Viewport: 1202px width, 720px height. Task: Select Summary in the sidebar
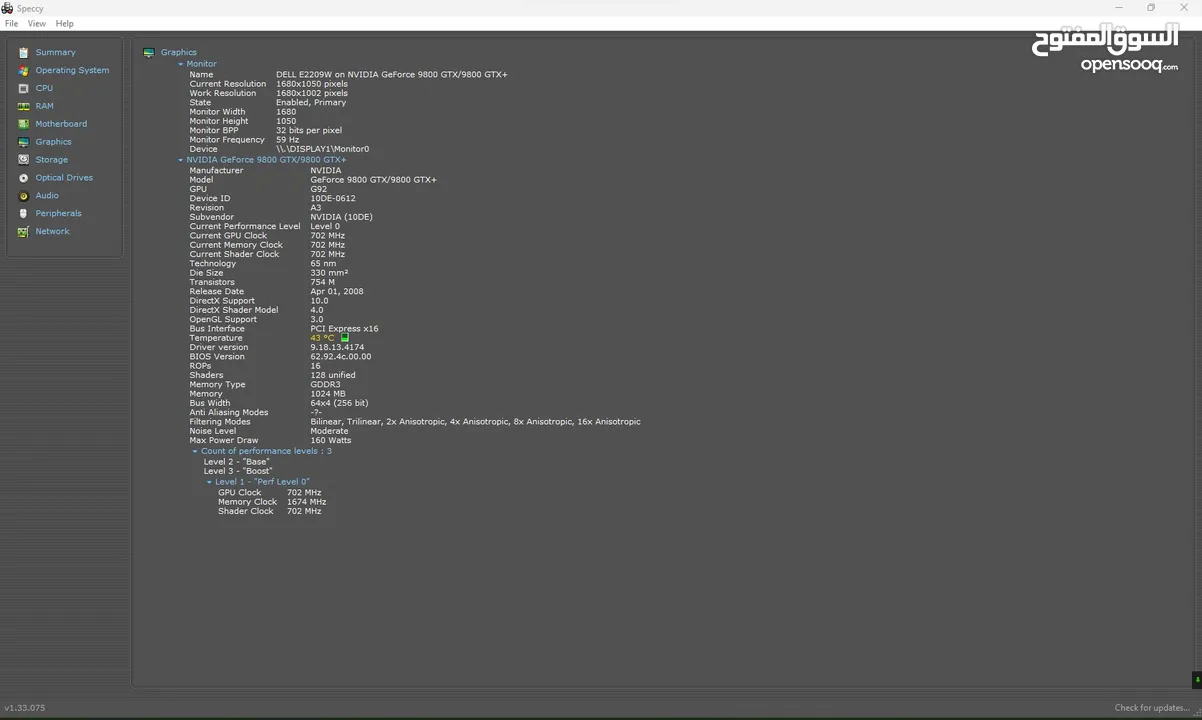point(56,53)
